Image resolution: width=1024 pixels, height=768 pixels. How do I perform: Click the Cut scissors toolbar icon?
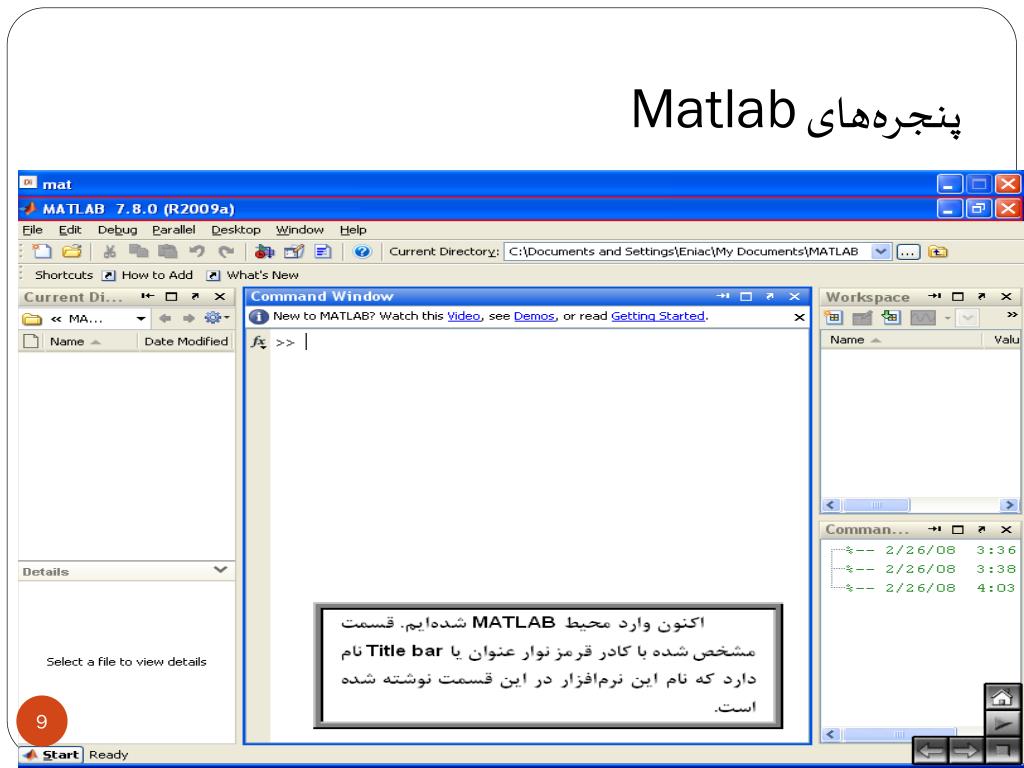click(x=110, y=251)
